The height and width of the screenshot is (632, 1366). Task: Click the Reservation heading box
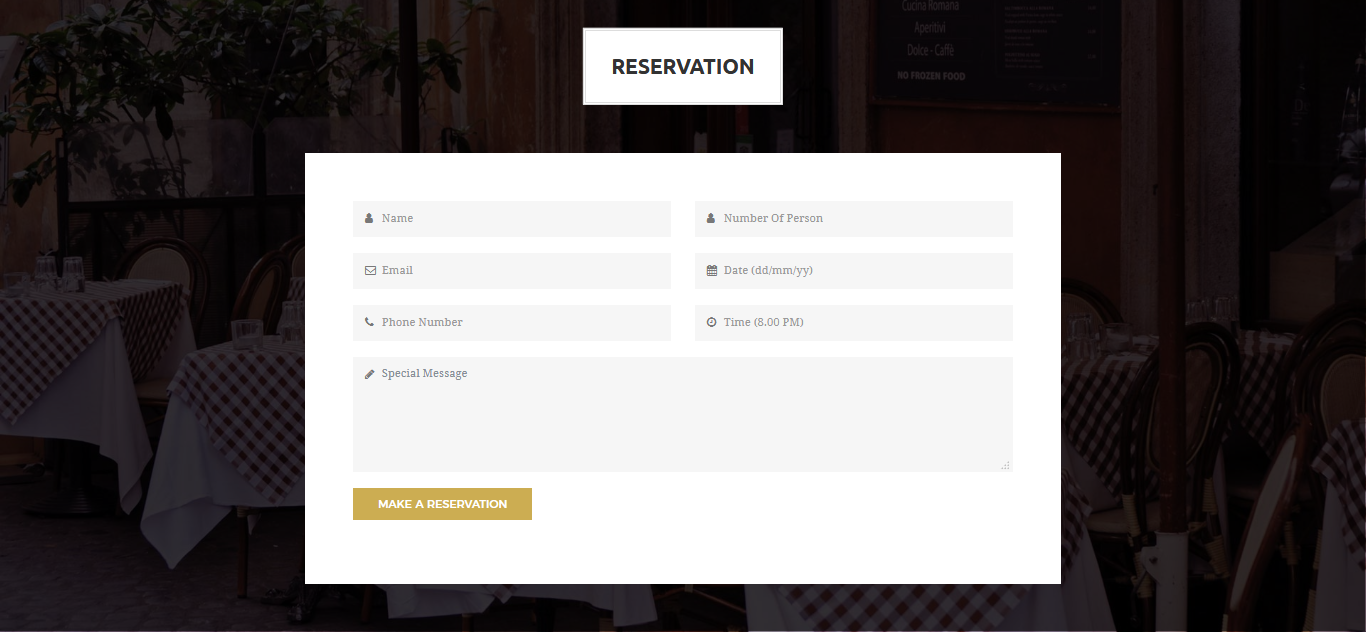pyautogui.click(x=683, y=67)
